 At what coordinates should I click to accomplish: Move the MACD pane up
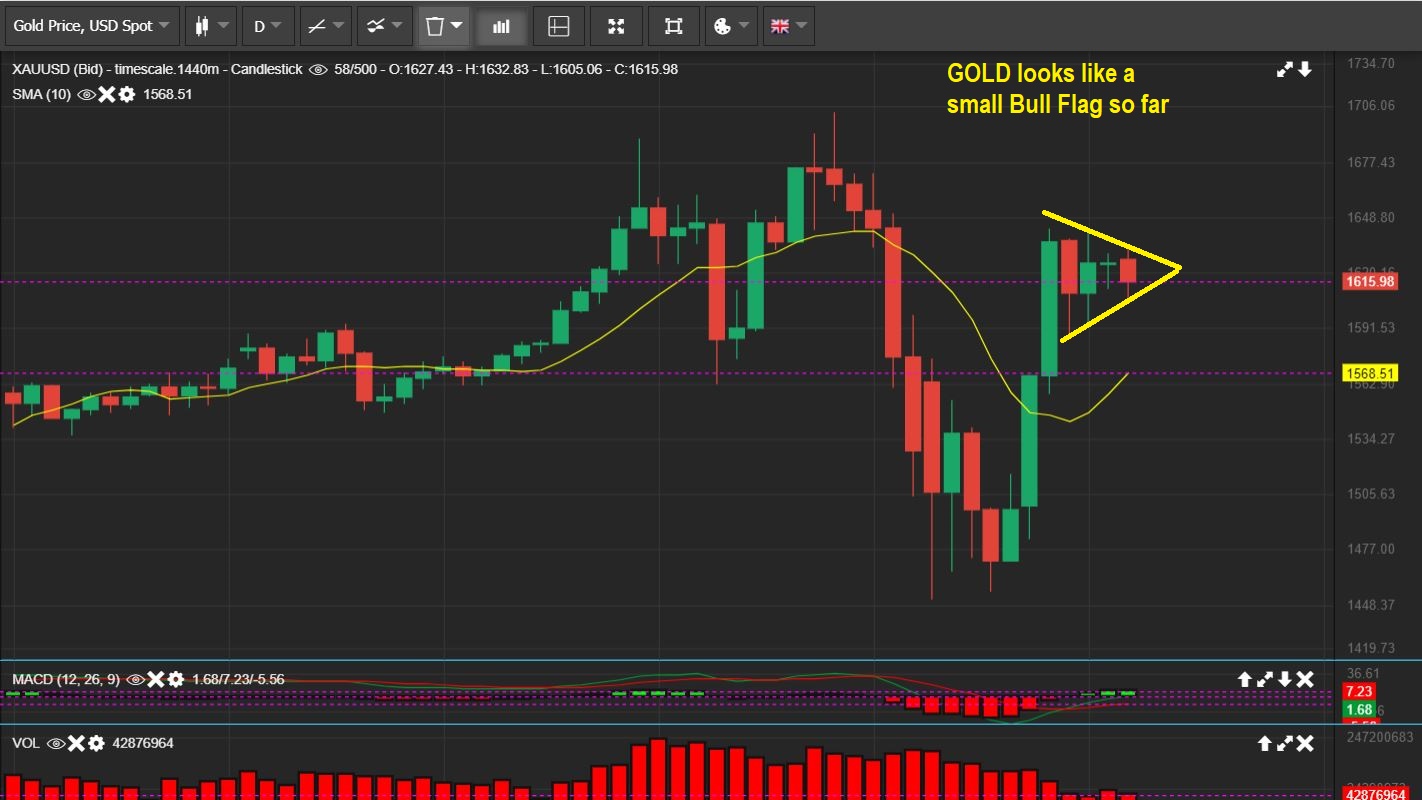click(x=1245, y=680)
